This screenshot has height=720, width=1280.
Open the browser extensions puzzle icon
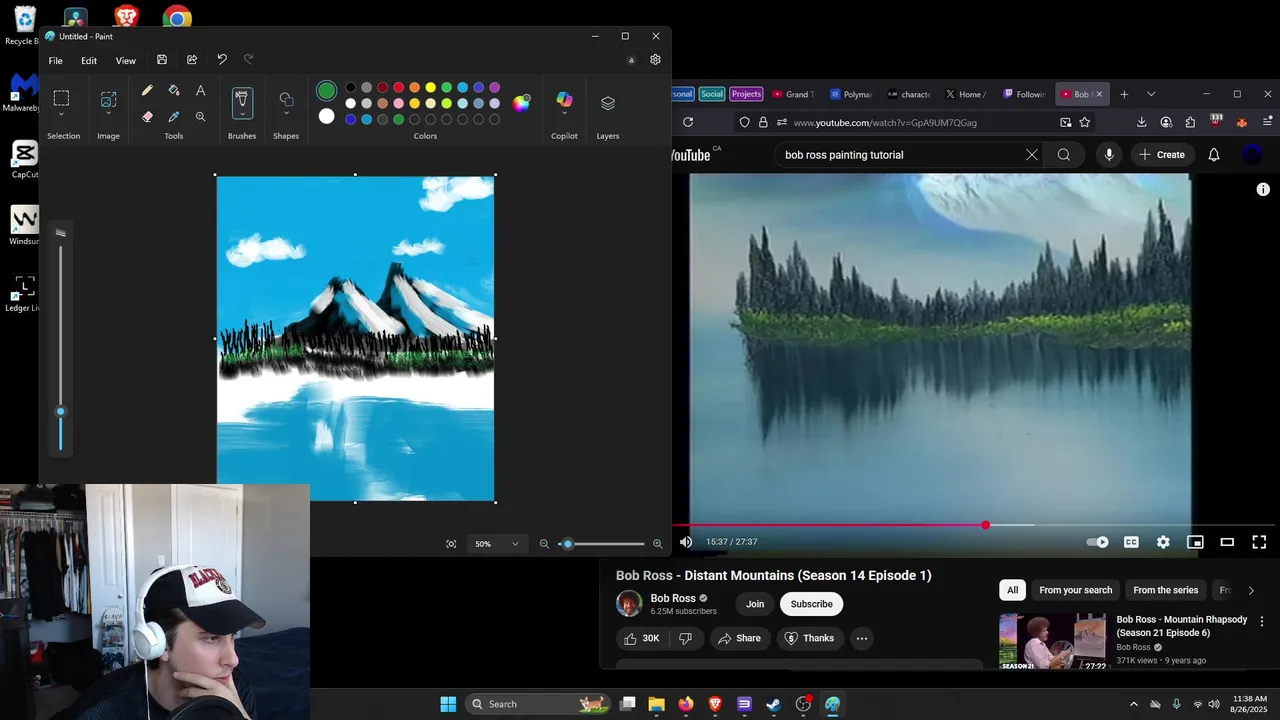(1190, 122)
